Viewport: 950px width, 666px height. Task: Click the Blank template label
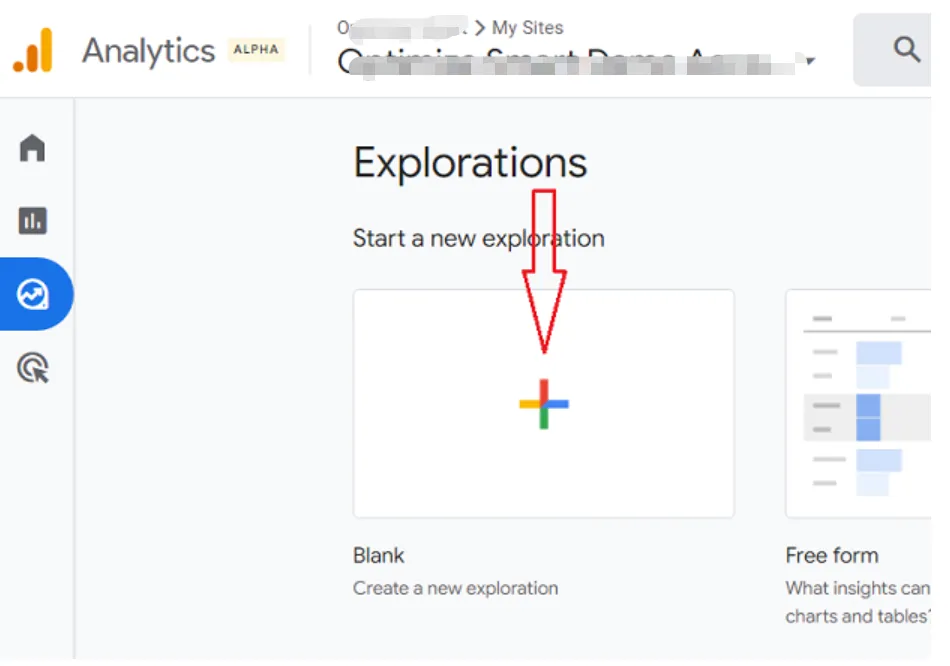point(379,556)
